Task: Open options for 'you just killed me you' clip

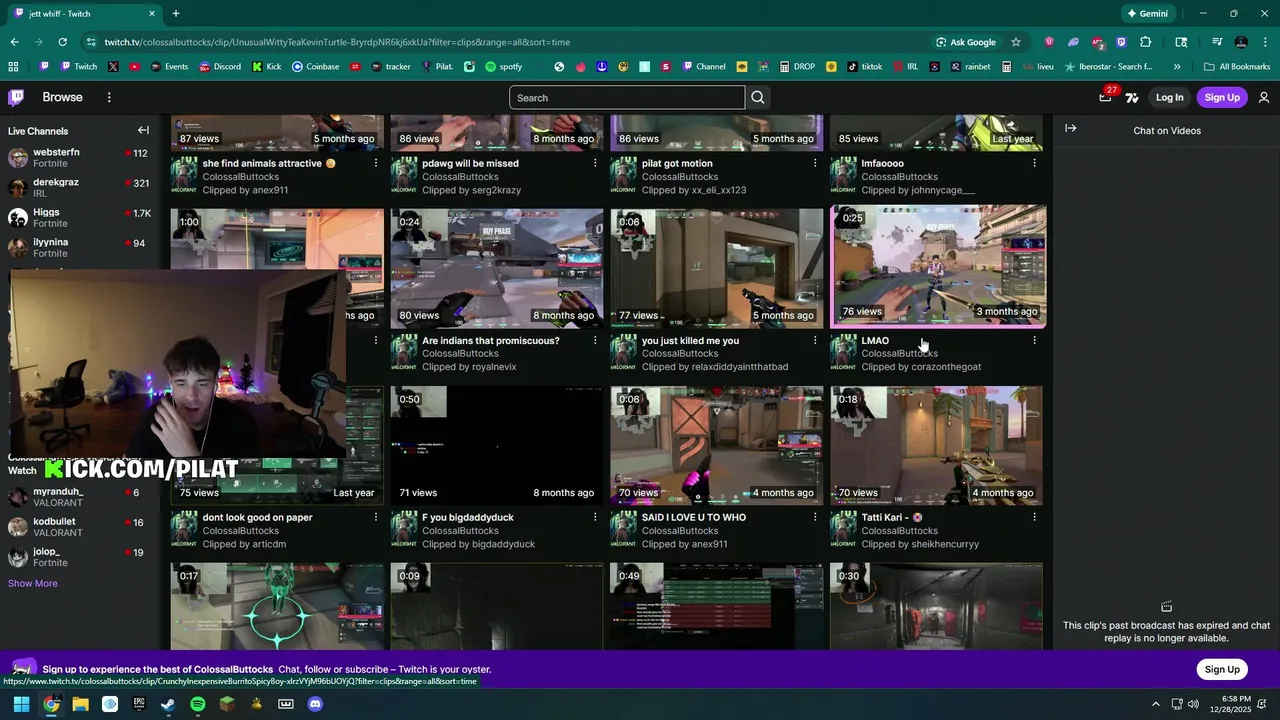Action: coord(815,340)
